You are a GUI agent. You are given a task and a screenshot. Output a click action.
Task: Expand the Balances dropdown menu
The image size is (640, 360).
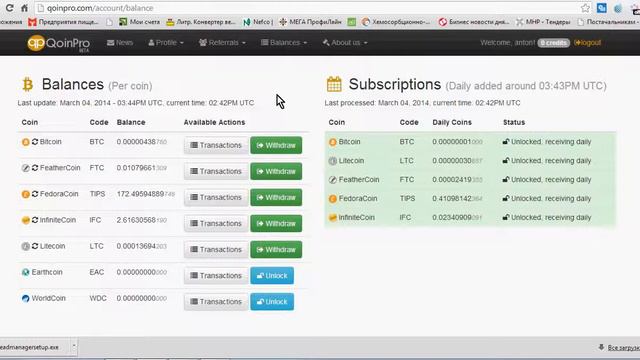[284, 42]
